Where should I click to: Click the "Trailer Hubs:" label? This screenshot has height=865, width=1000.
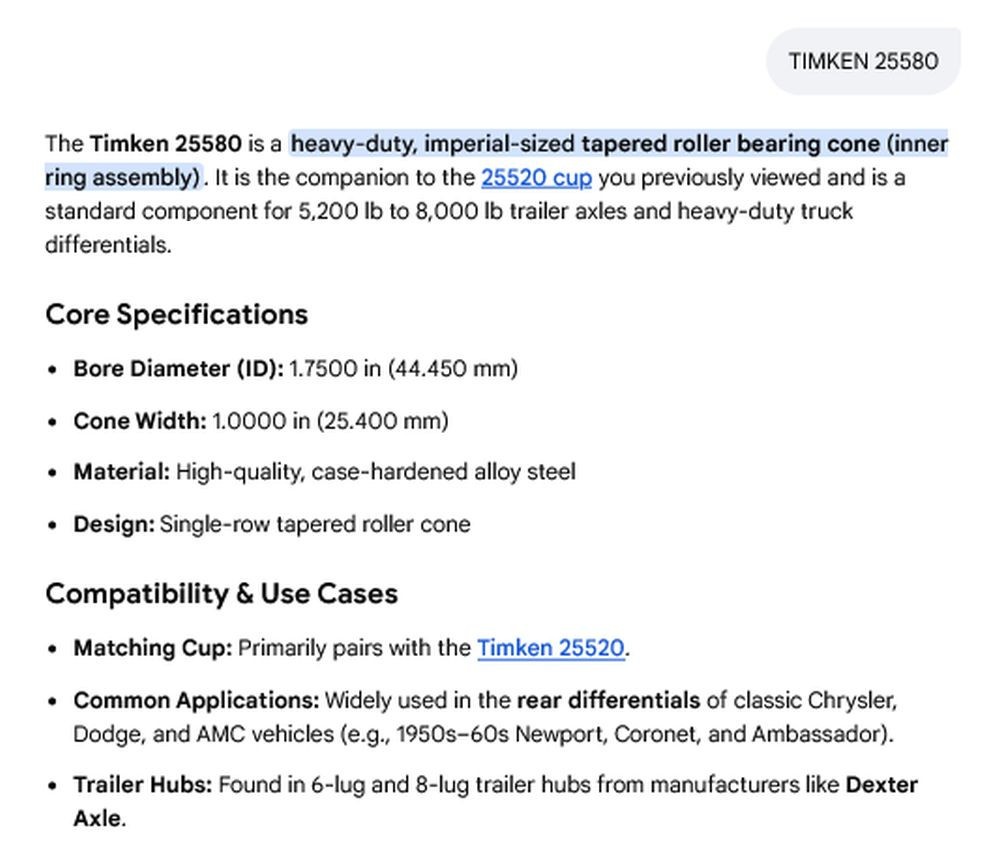coord(142,785)
